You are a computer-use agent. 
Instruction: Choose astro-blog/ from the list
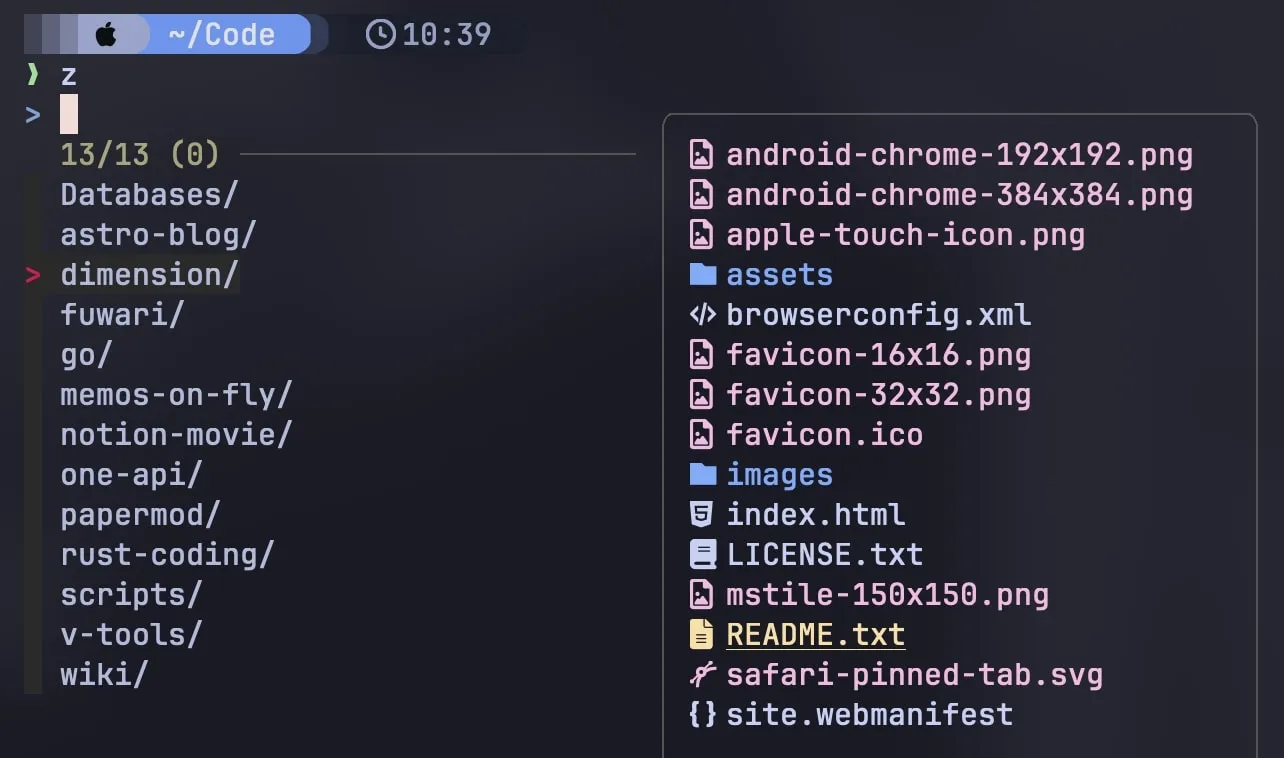pyautogui.click(x=158, y=235)
